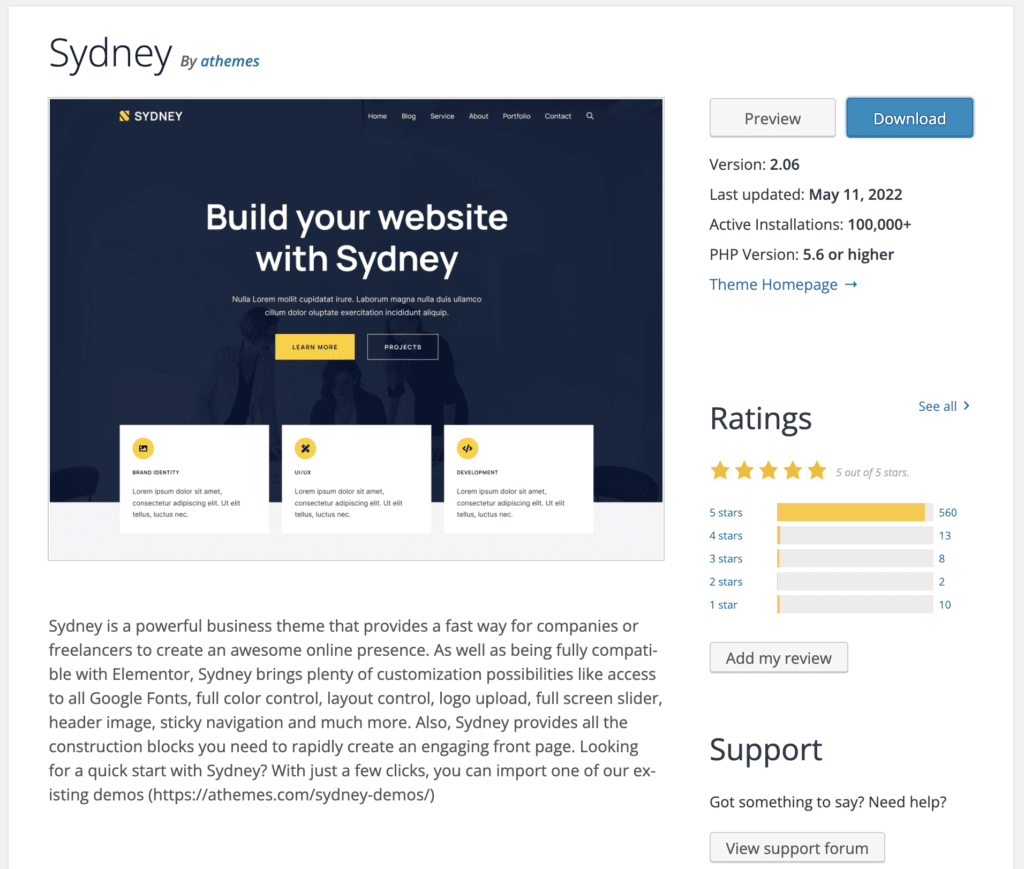Select Service in screenshot navigation
Image resolution: width=1024 pixels, height=869 pixels.
[x=442, y=116]
